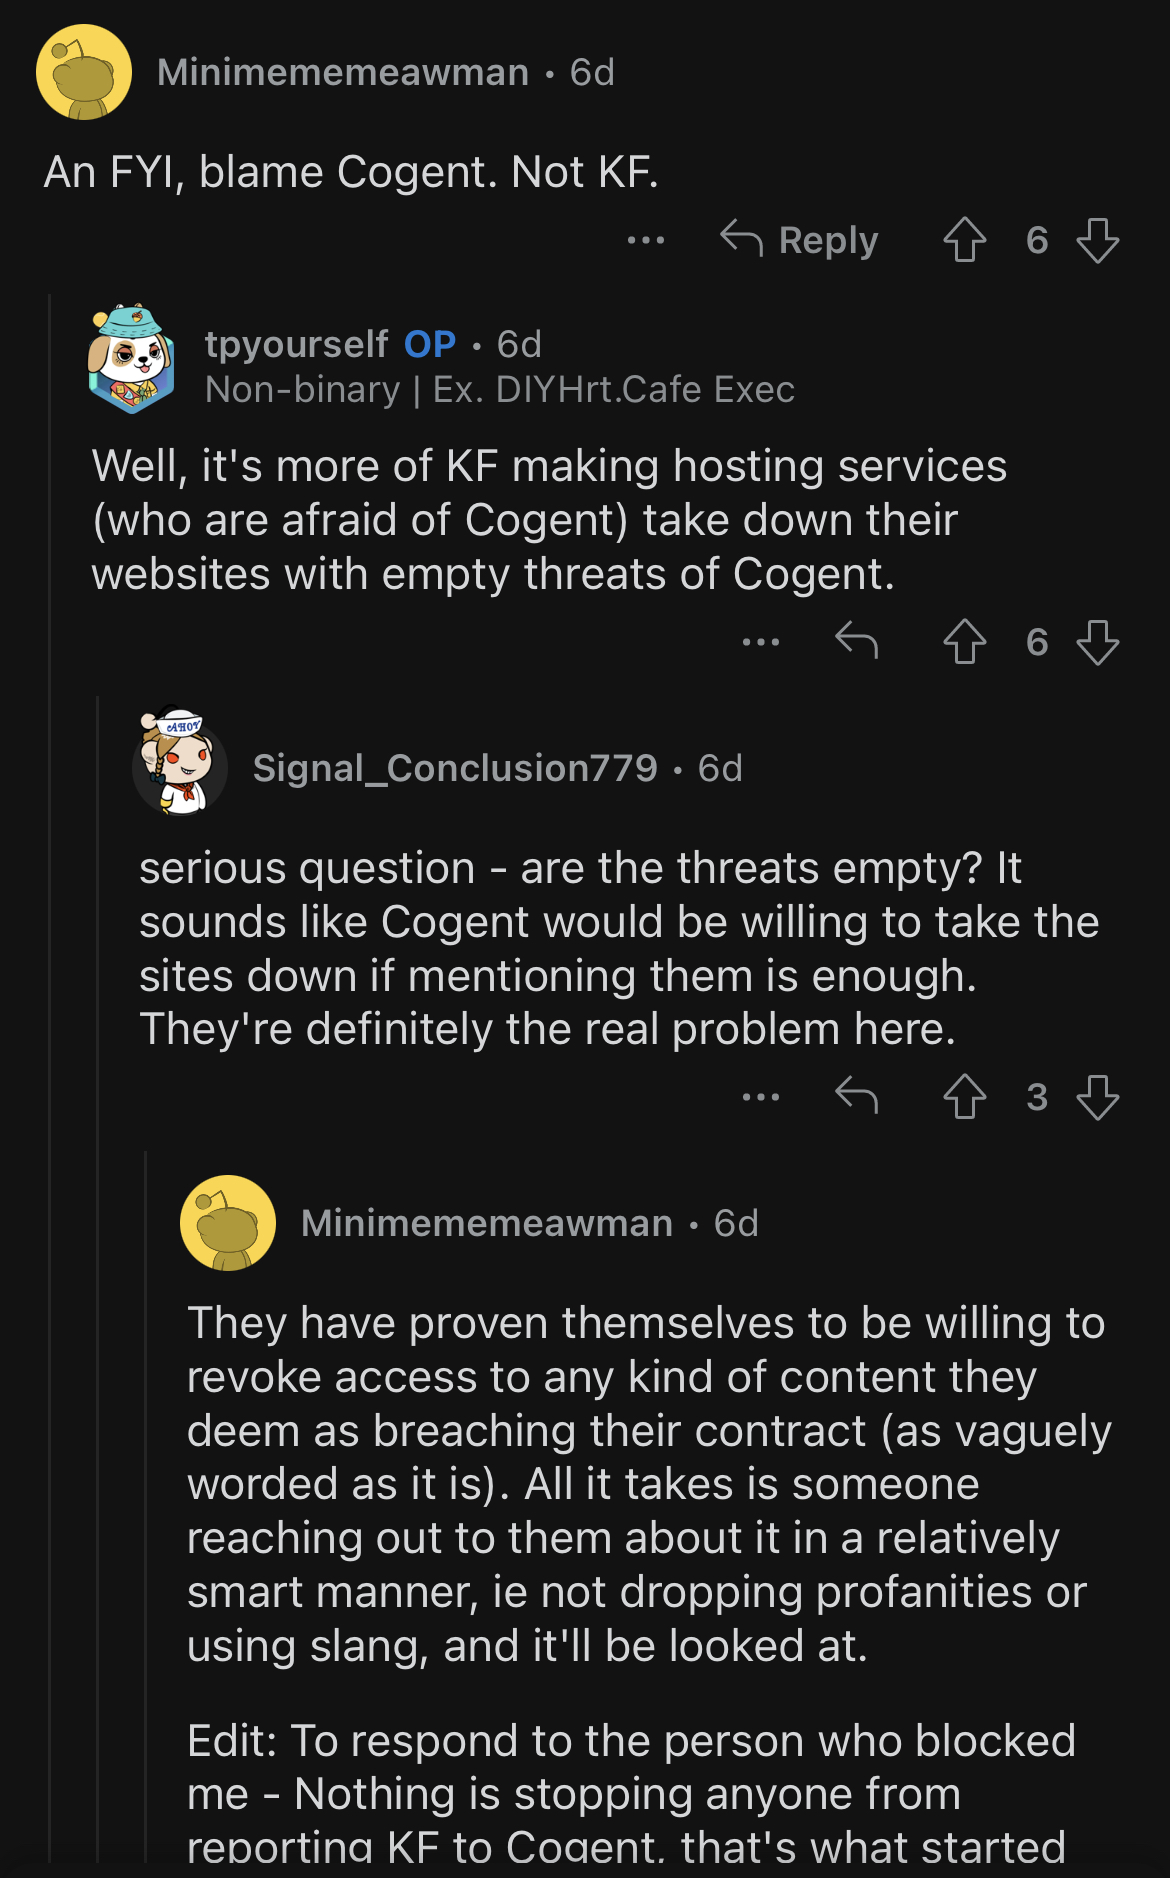Tap yellow avatar of nested Minimememeawman reply
This screenshot has width=1170, height=1878.
coord(228,1223)
